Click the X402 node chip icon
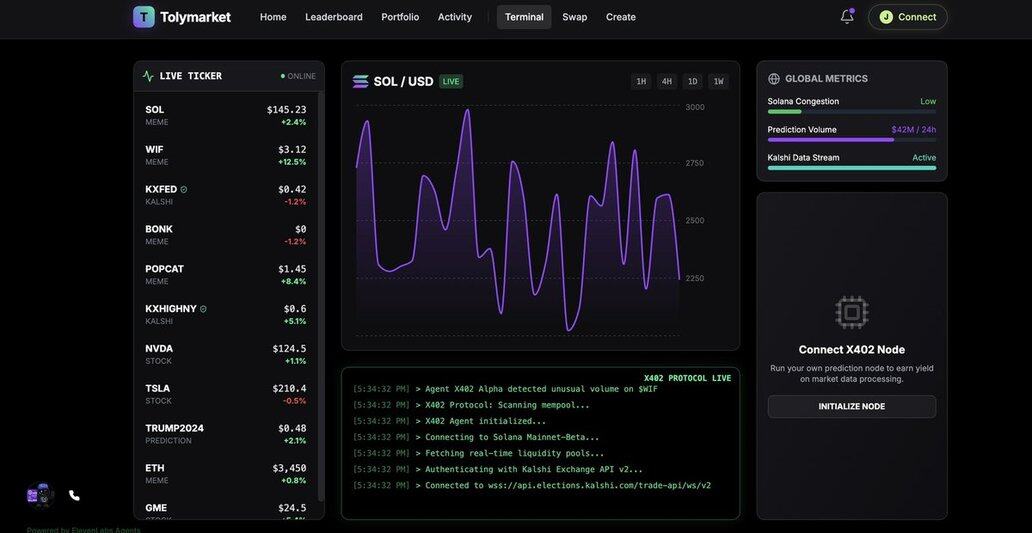Viewport: 1032px width, 533px height. coord(851,312)
